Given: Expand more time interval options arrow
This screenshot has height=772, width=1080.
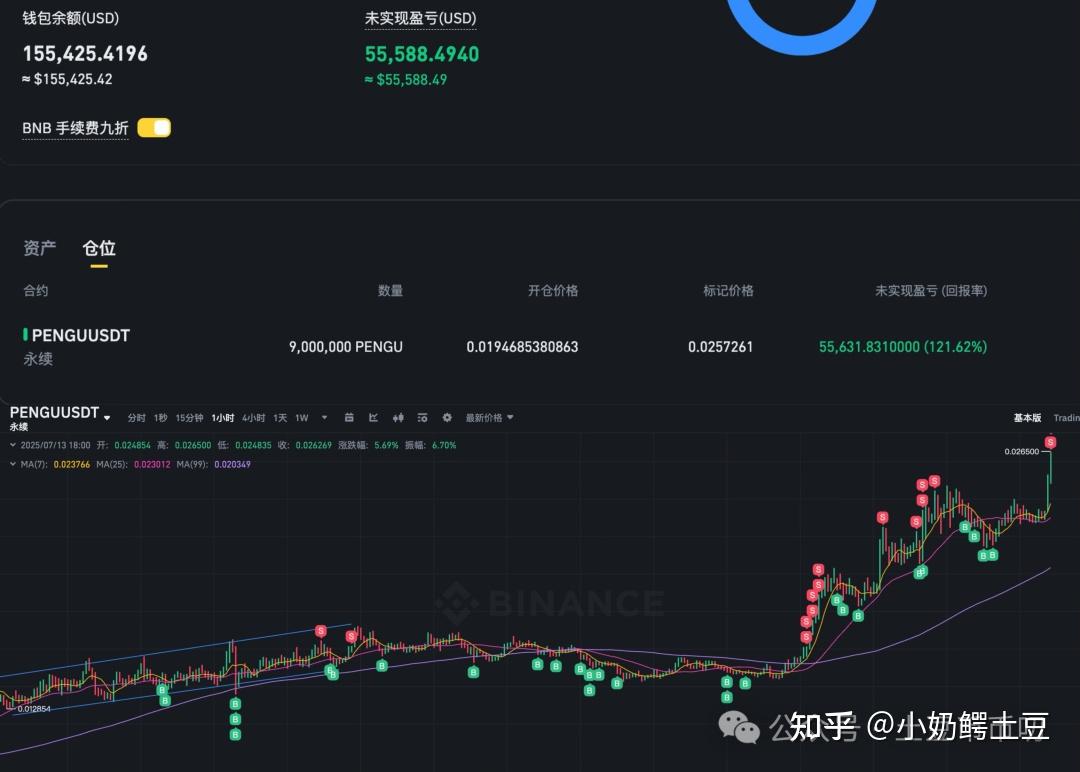Looking at the screenshot, I should tap(326, 418).
